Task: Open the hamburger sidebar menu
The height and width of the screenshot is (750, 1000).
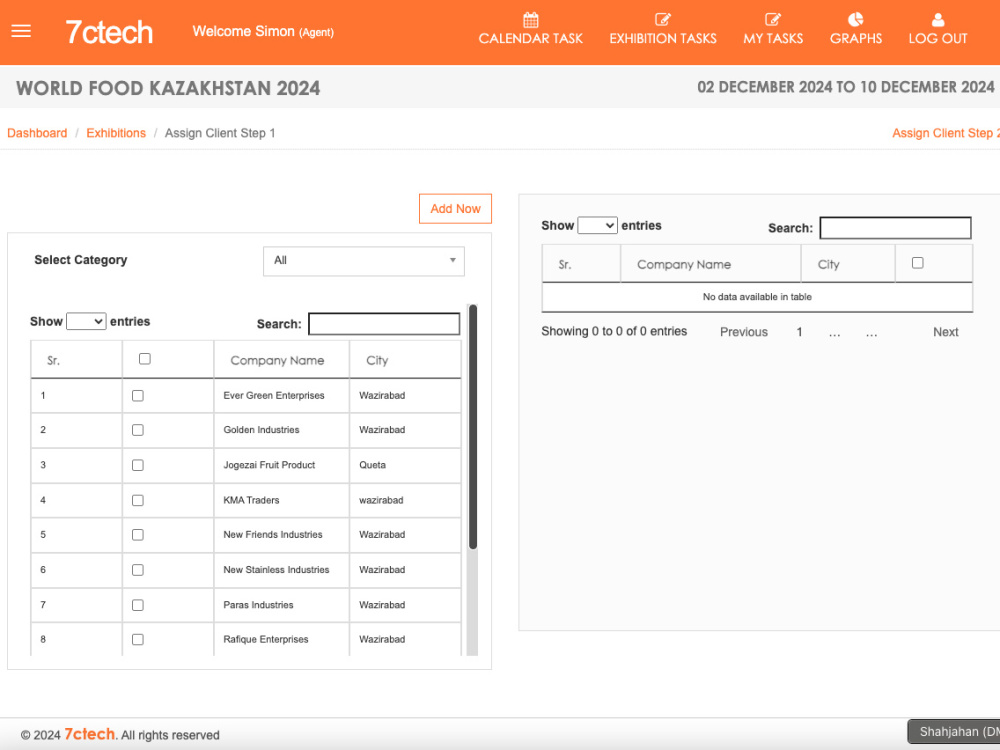Action: tap(21, 31)
